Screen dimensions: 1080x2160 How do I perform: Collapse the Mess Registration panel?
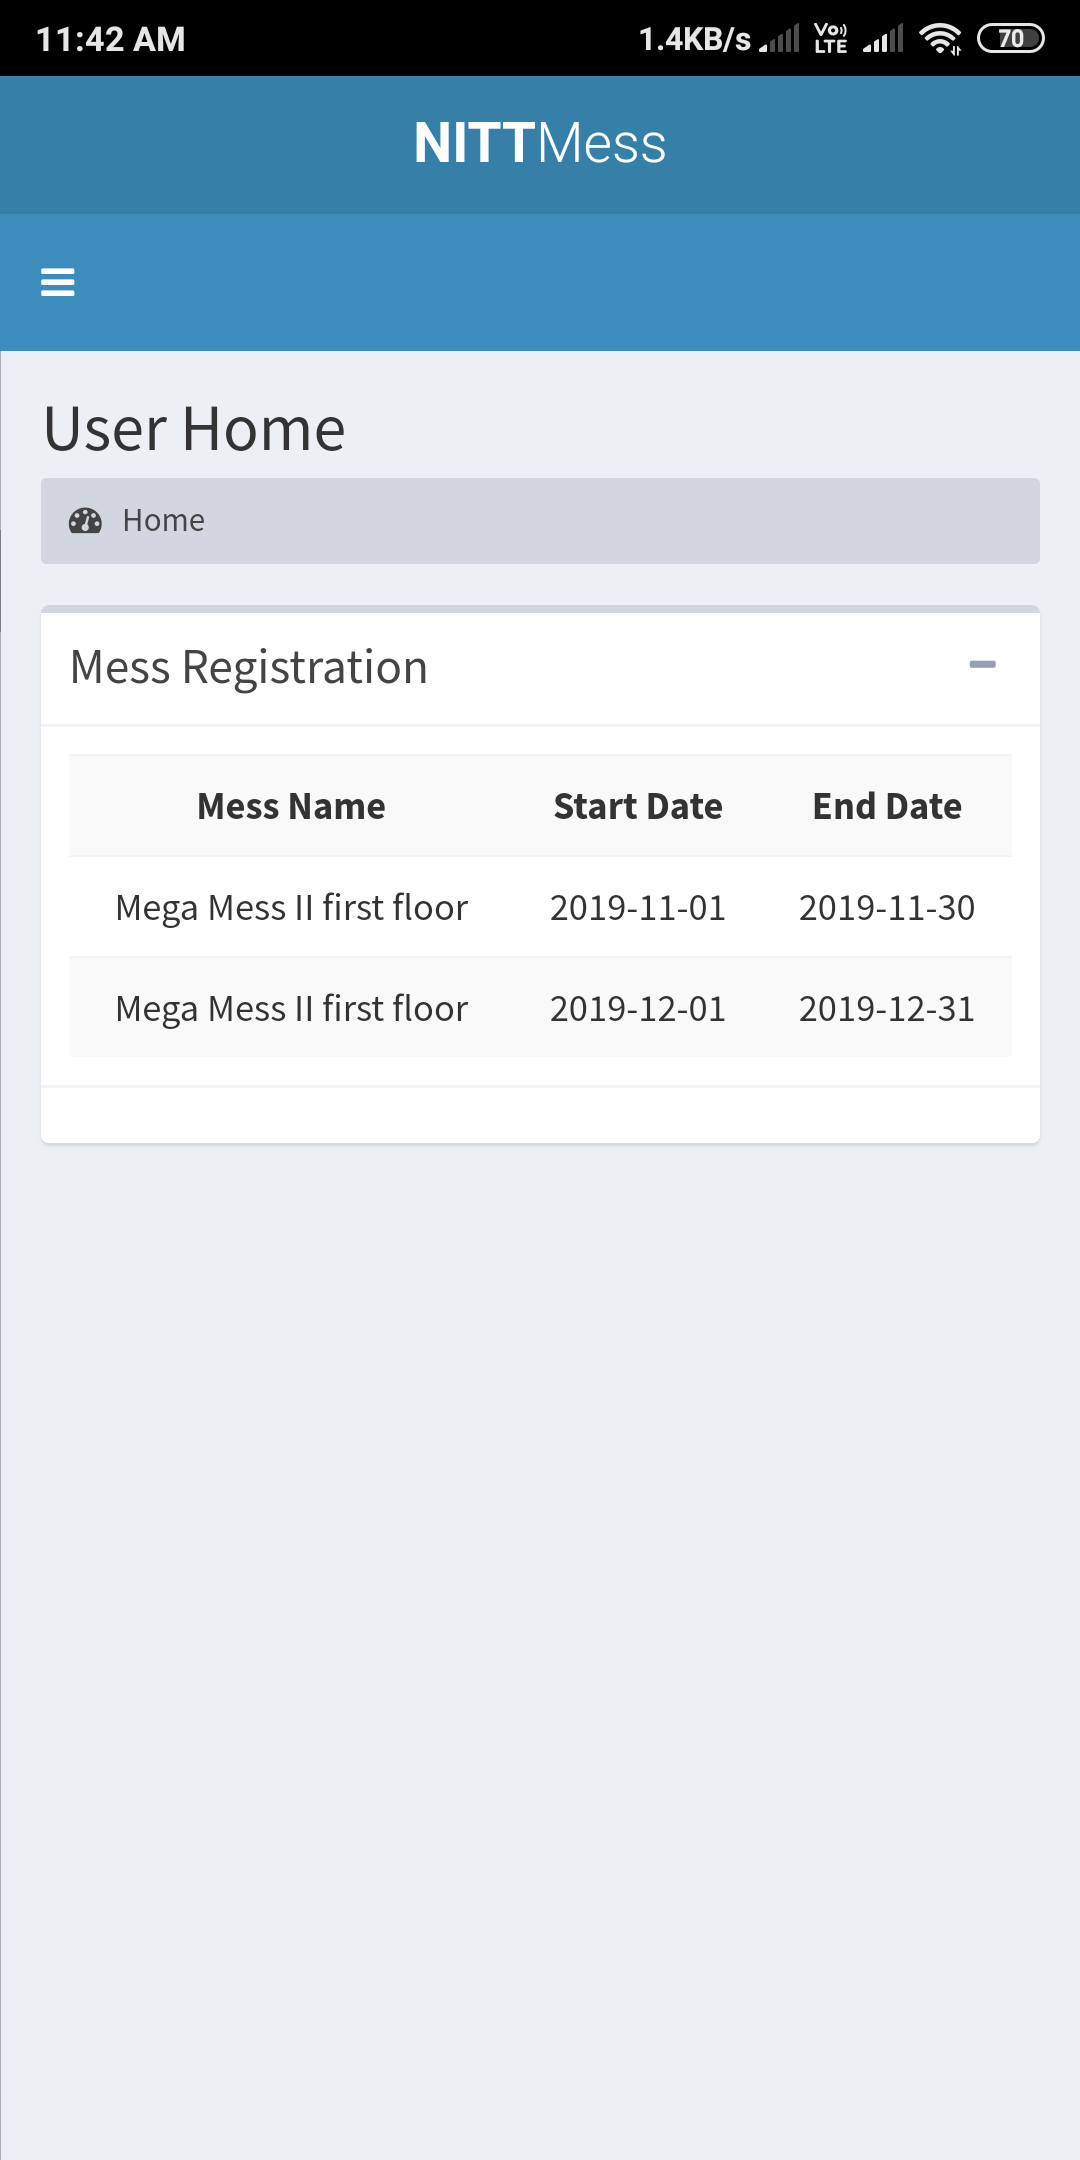pyautogui.click(x=982, y=665)
